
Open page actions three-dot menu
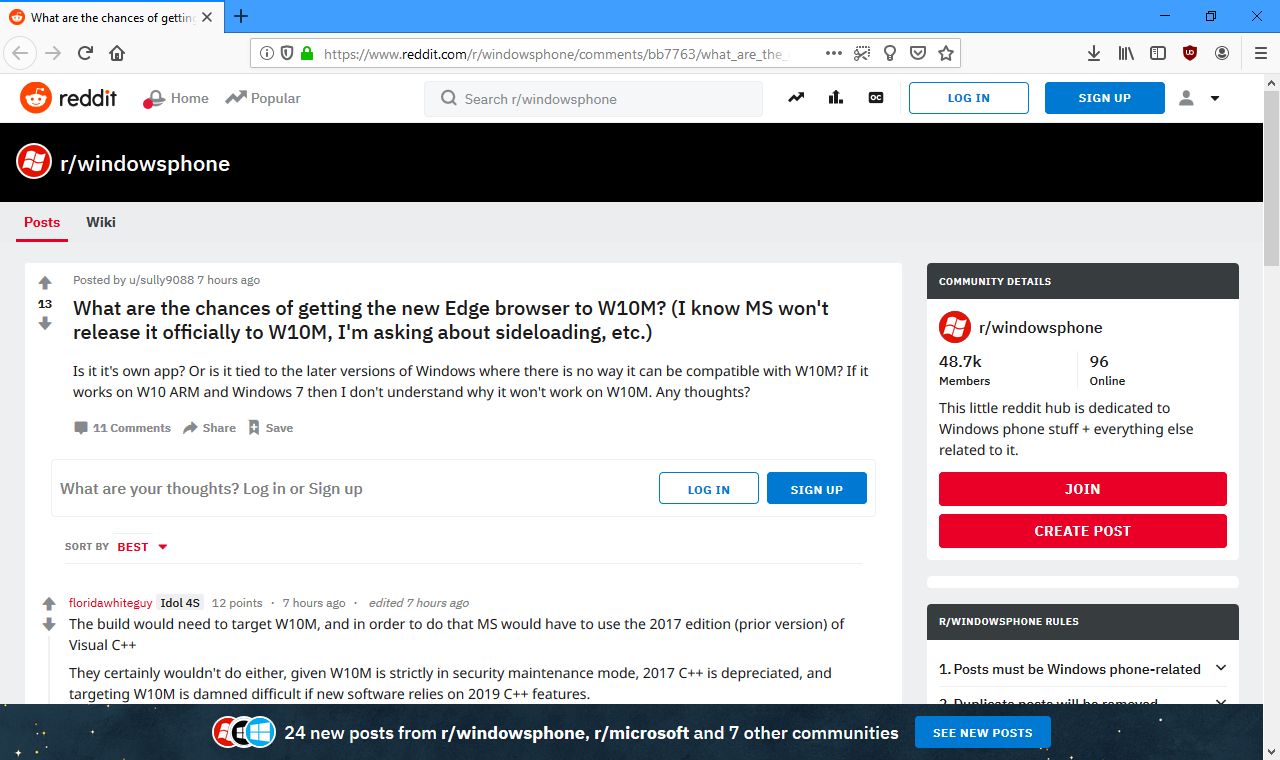pos(834,53)
